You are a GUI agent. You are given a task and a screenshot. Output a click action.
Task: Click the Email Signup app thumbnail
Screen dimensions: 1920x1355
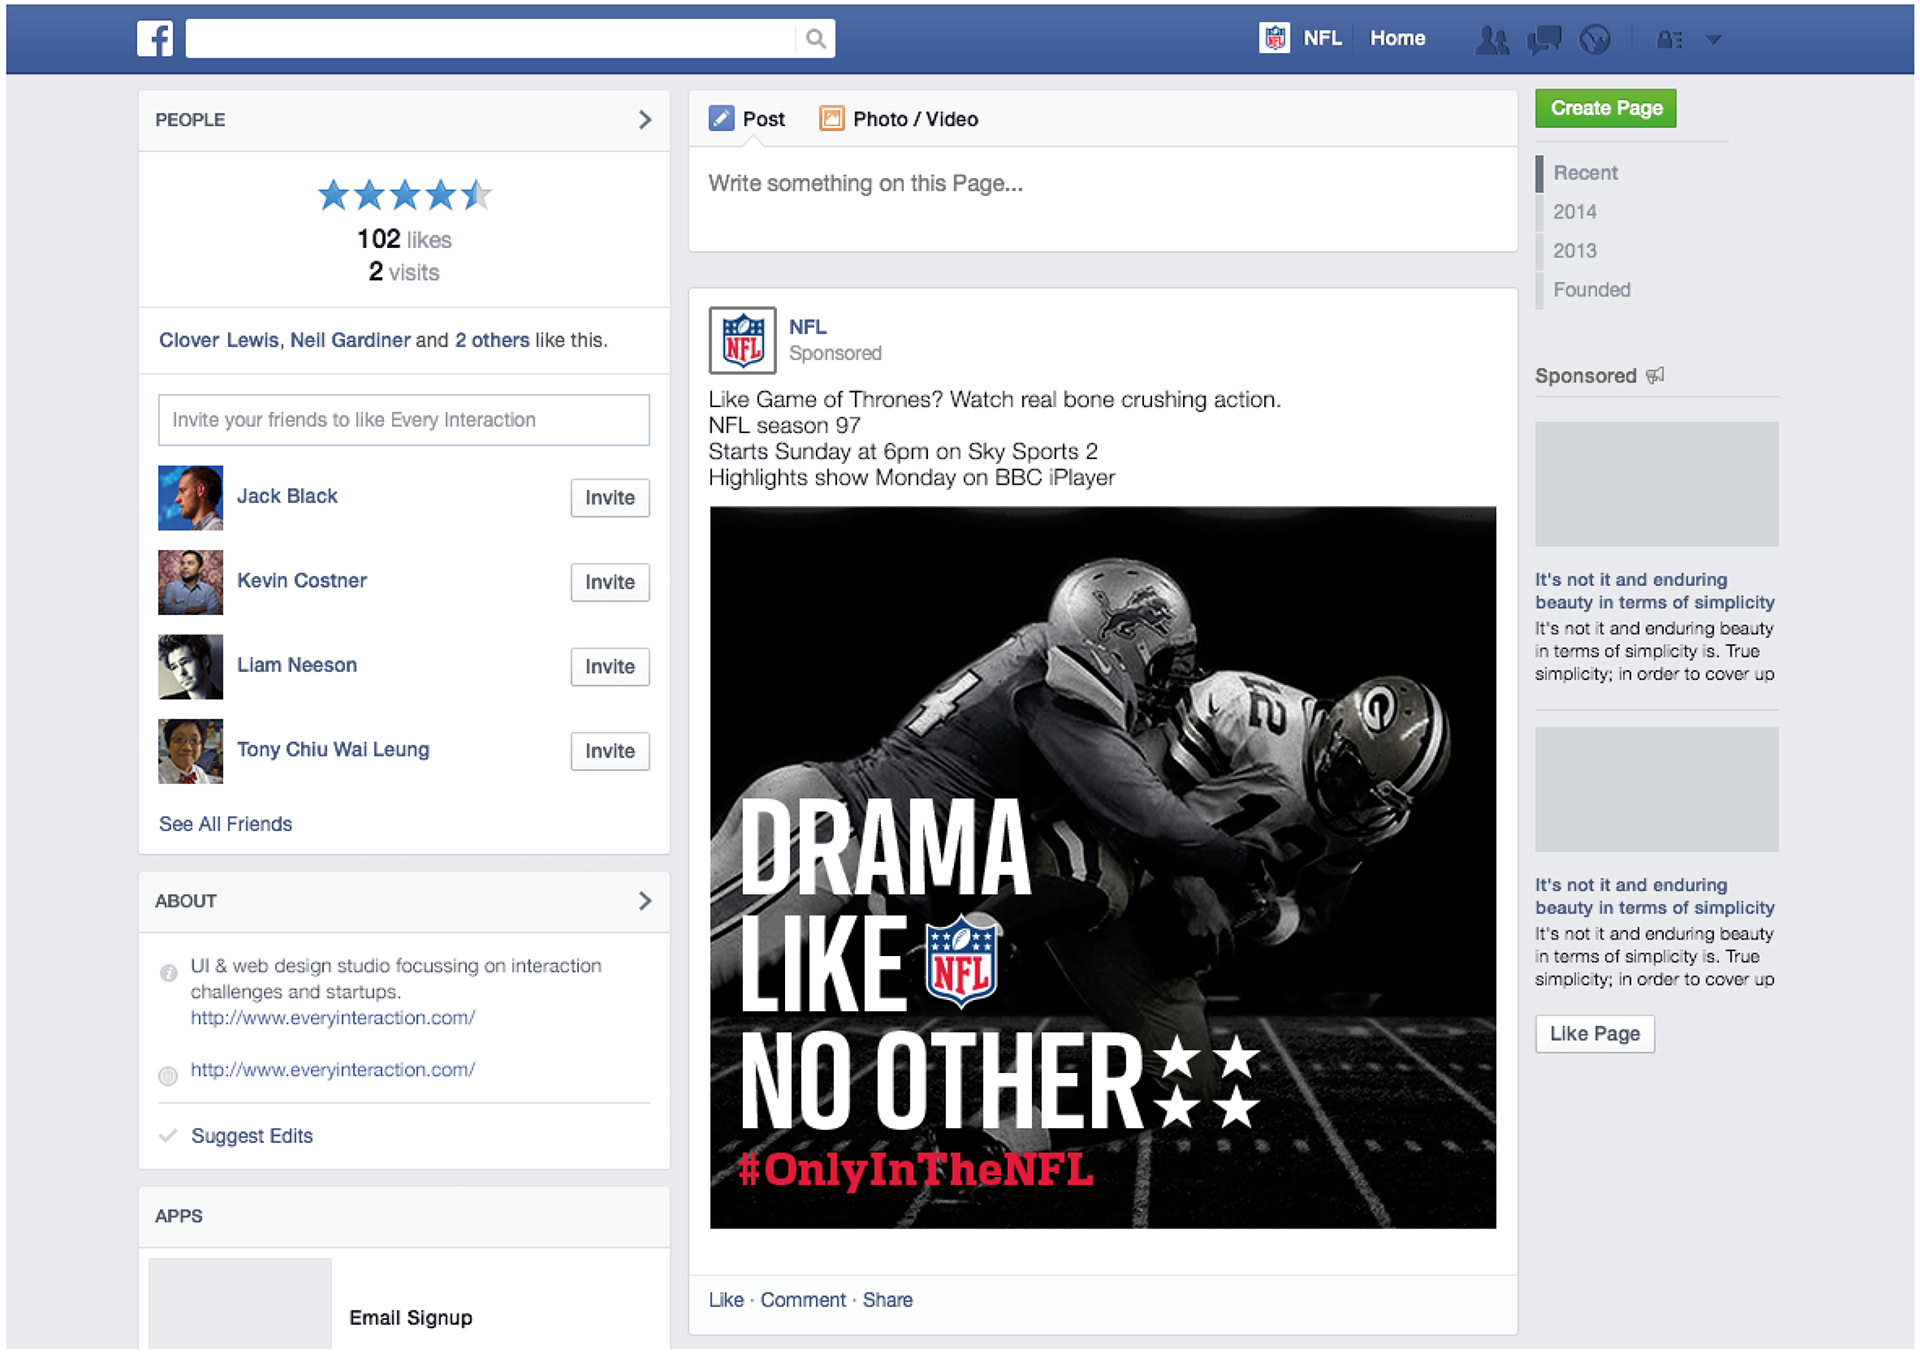point(240,1304)
